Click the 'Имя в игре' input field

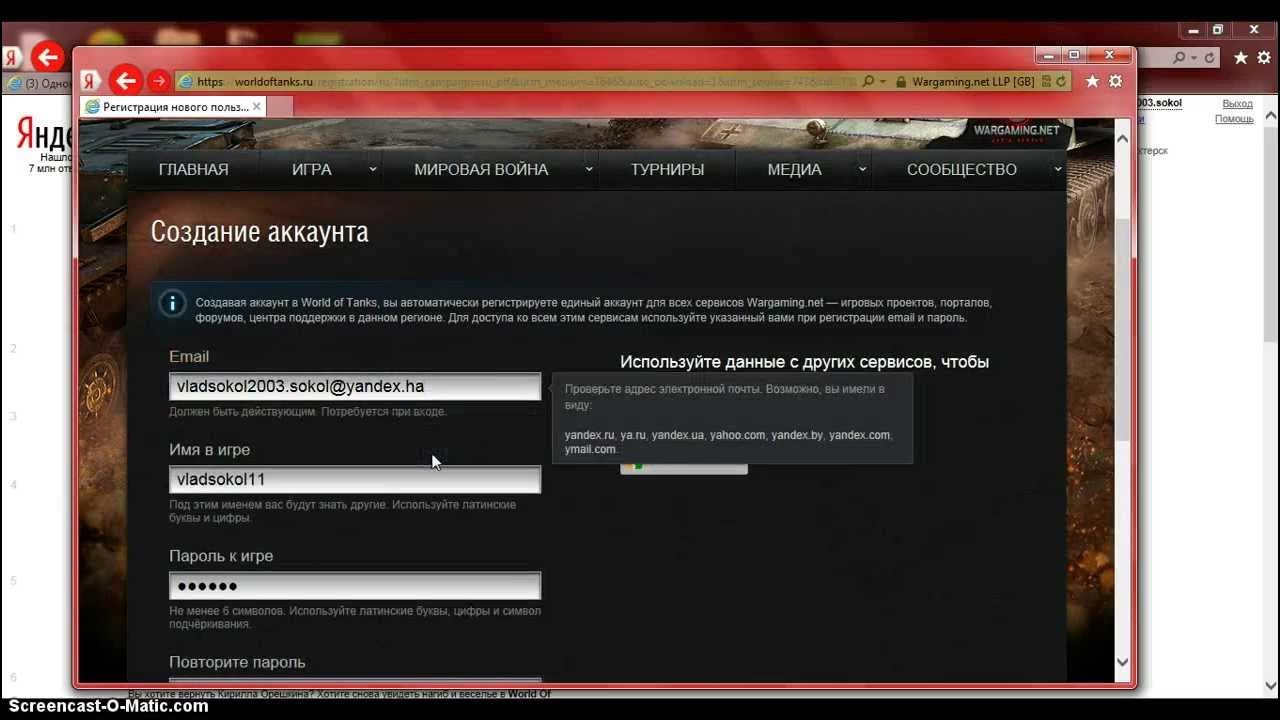click(355, 479)
